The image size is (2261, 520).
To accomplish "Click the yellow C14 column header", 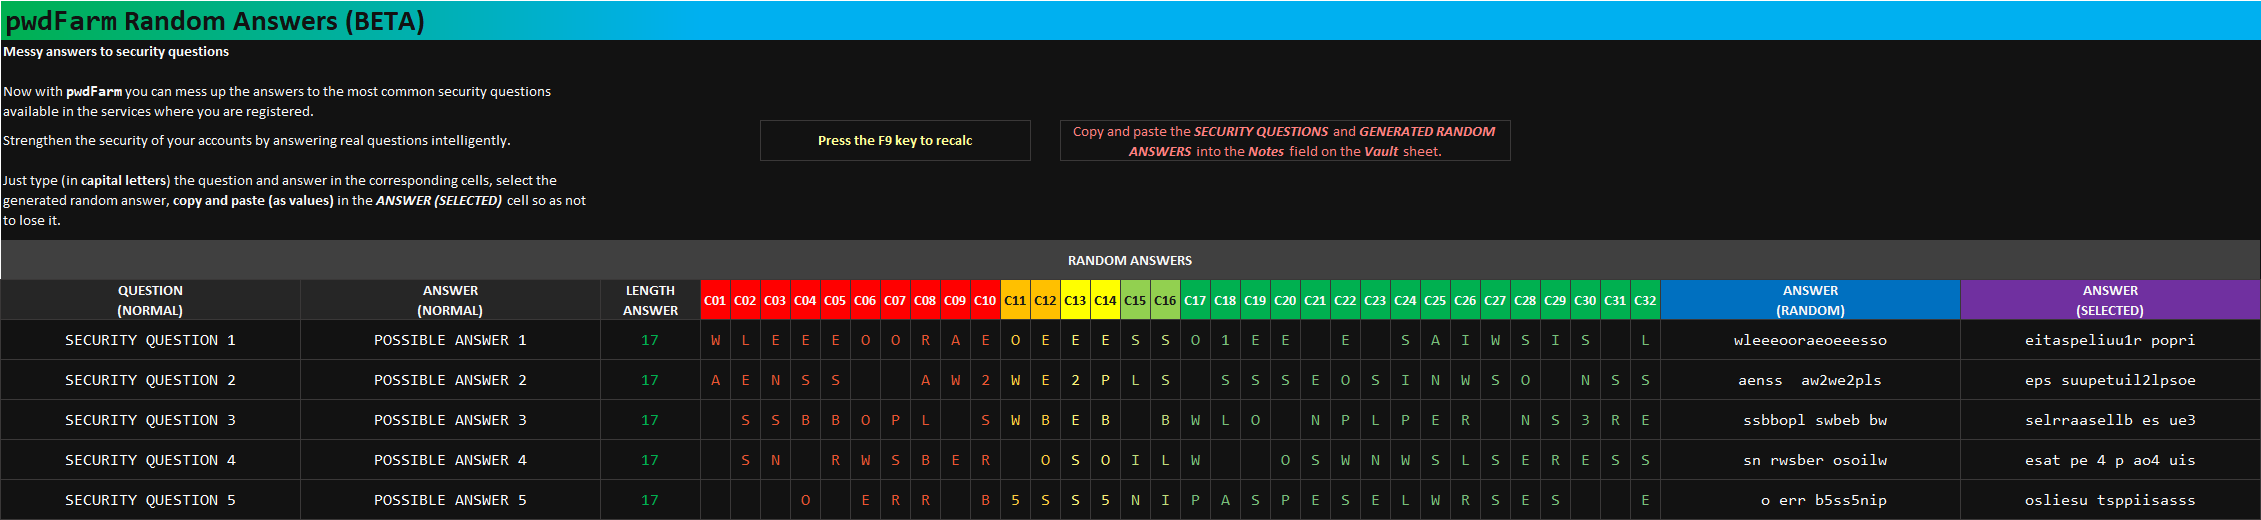I will click(x=1105, y=300).
